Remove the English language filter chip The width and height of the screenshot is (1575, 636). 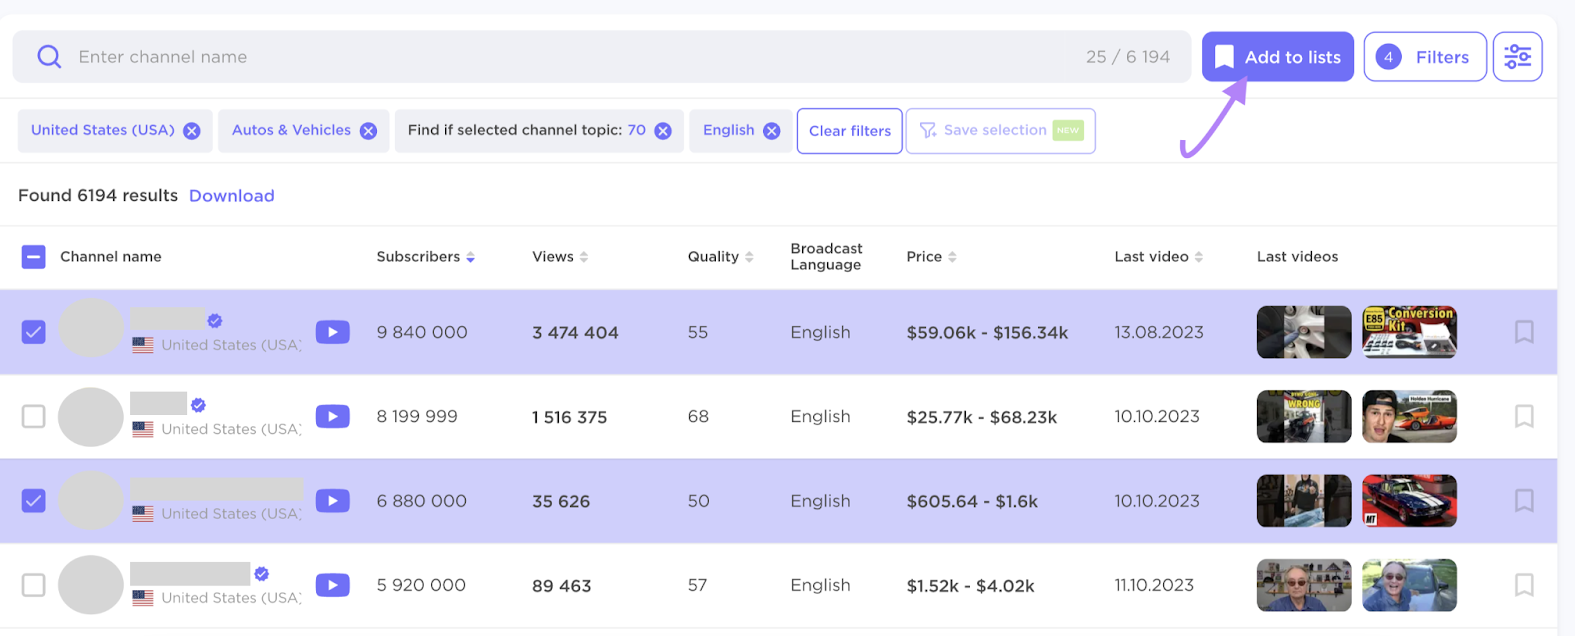(771, 131)
